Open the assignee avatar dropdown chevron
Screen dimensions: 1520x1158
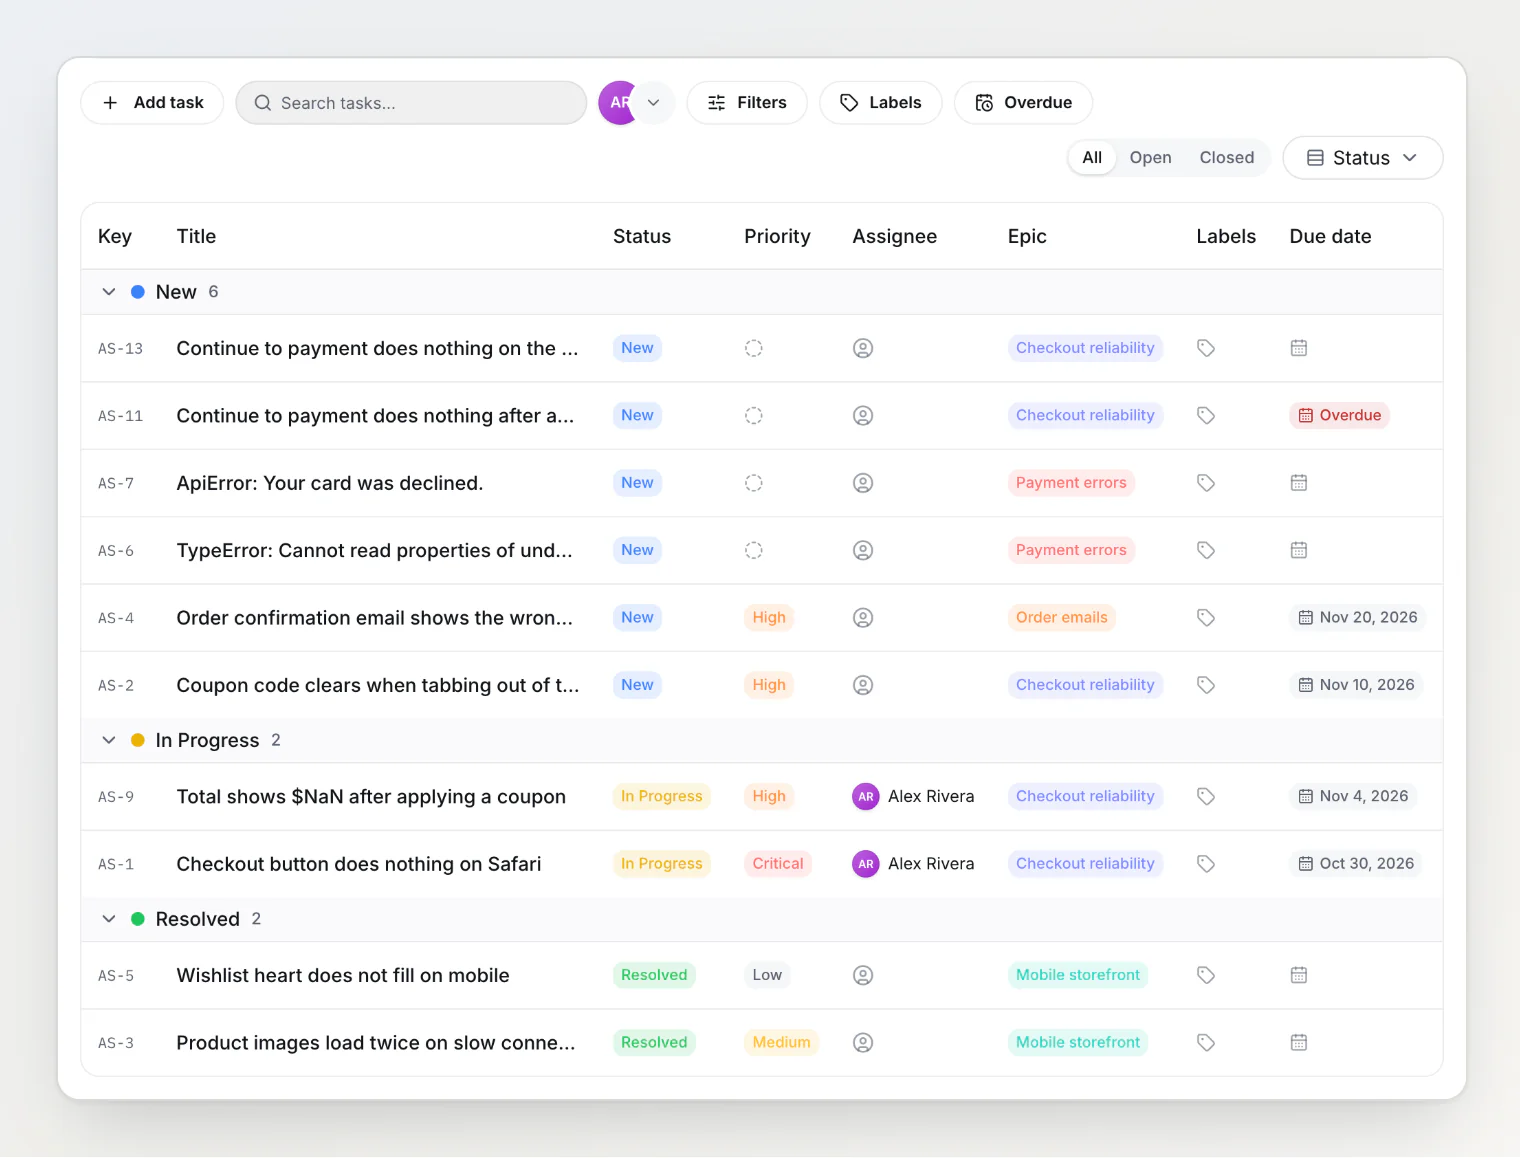click(655, 103)
